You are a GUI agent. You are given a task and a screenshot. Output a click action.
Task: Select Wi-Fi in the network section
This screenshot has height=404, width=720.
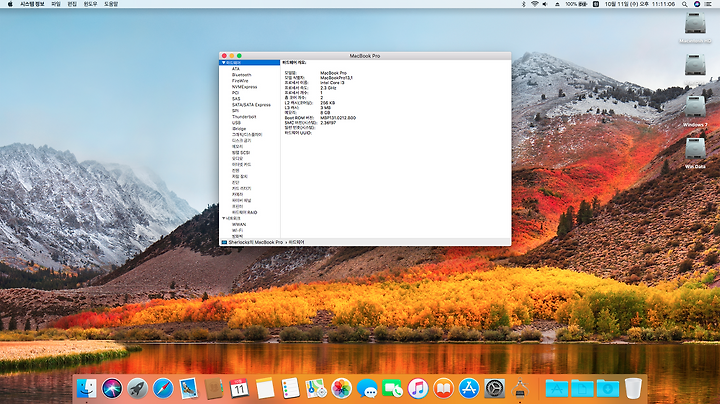[x=237, y=230]
